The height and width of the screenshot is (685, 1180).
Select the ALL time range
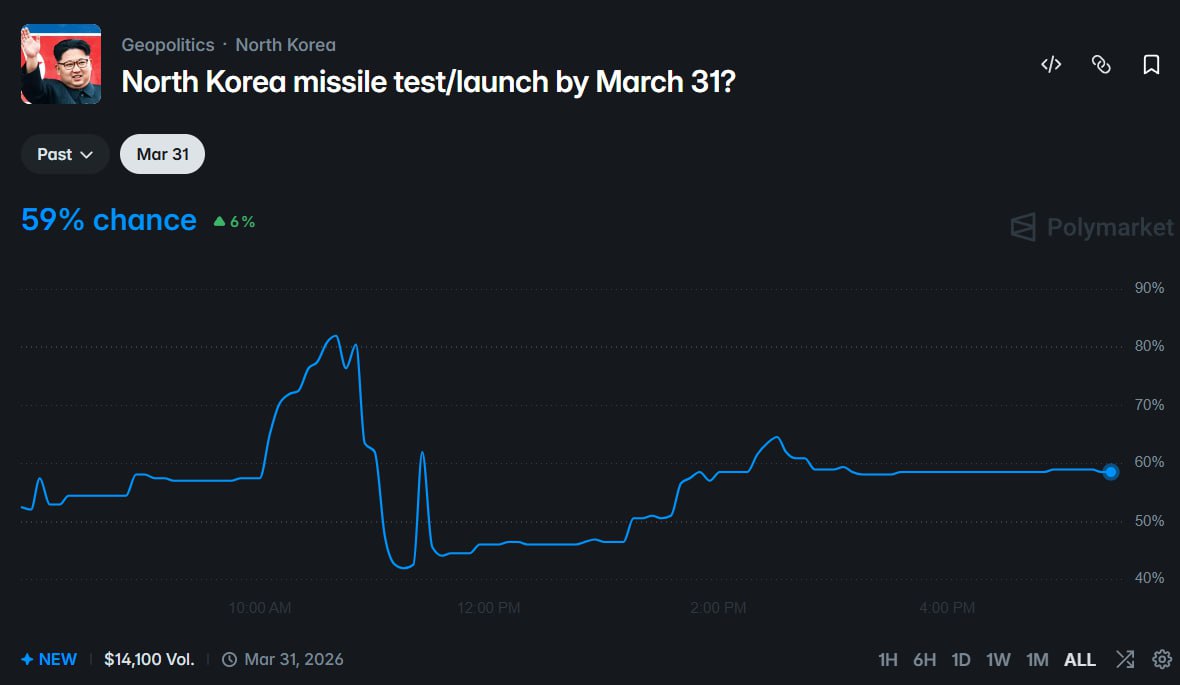pyautogui.click(x=1080, y=659)
